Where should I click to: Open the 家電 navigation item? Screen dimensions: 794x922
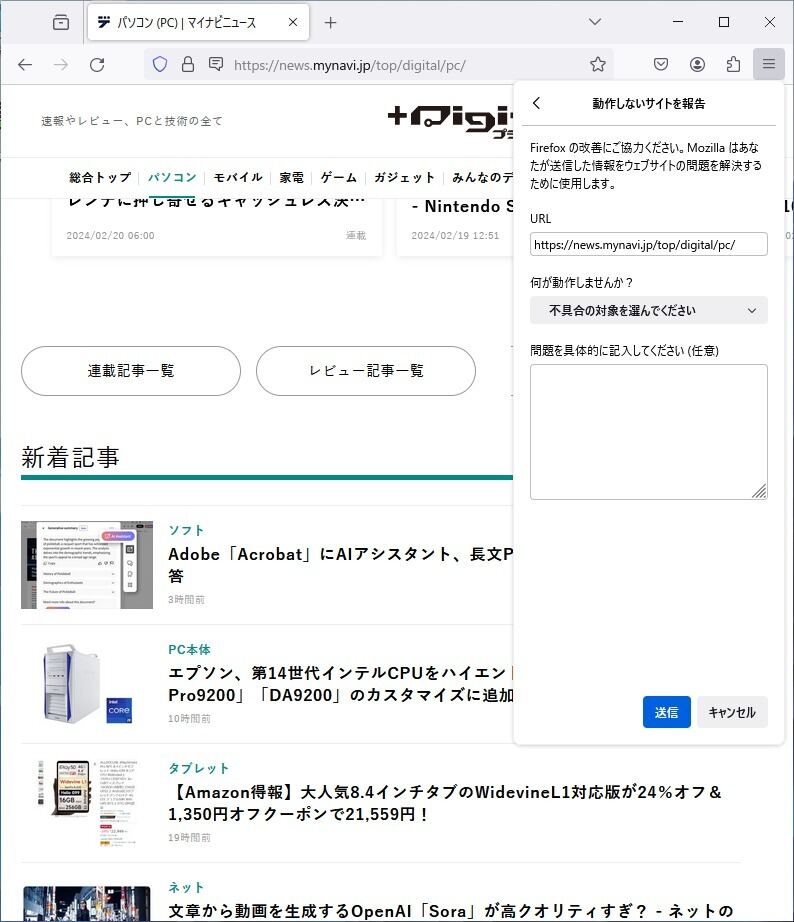click(292, 177)
